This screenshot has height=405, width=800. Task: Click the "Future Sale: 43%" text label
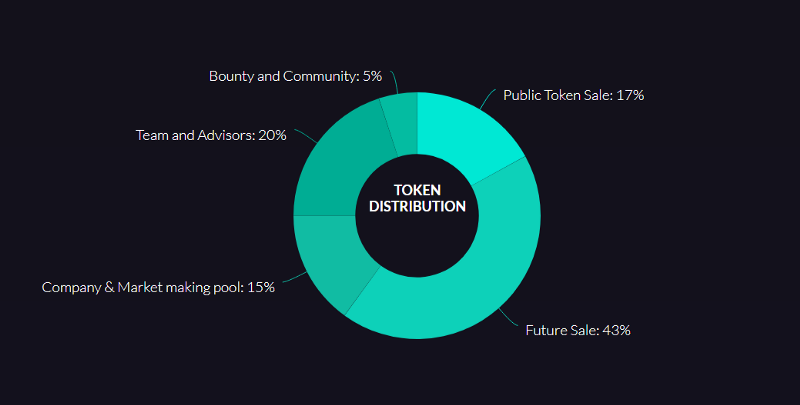(x=578, y=330)
